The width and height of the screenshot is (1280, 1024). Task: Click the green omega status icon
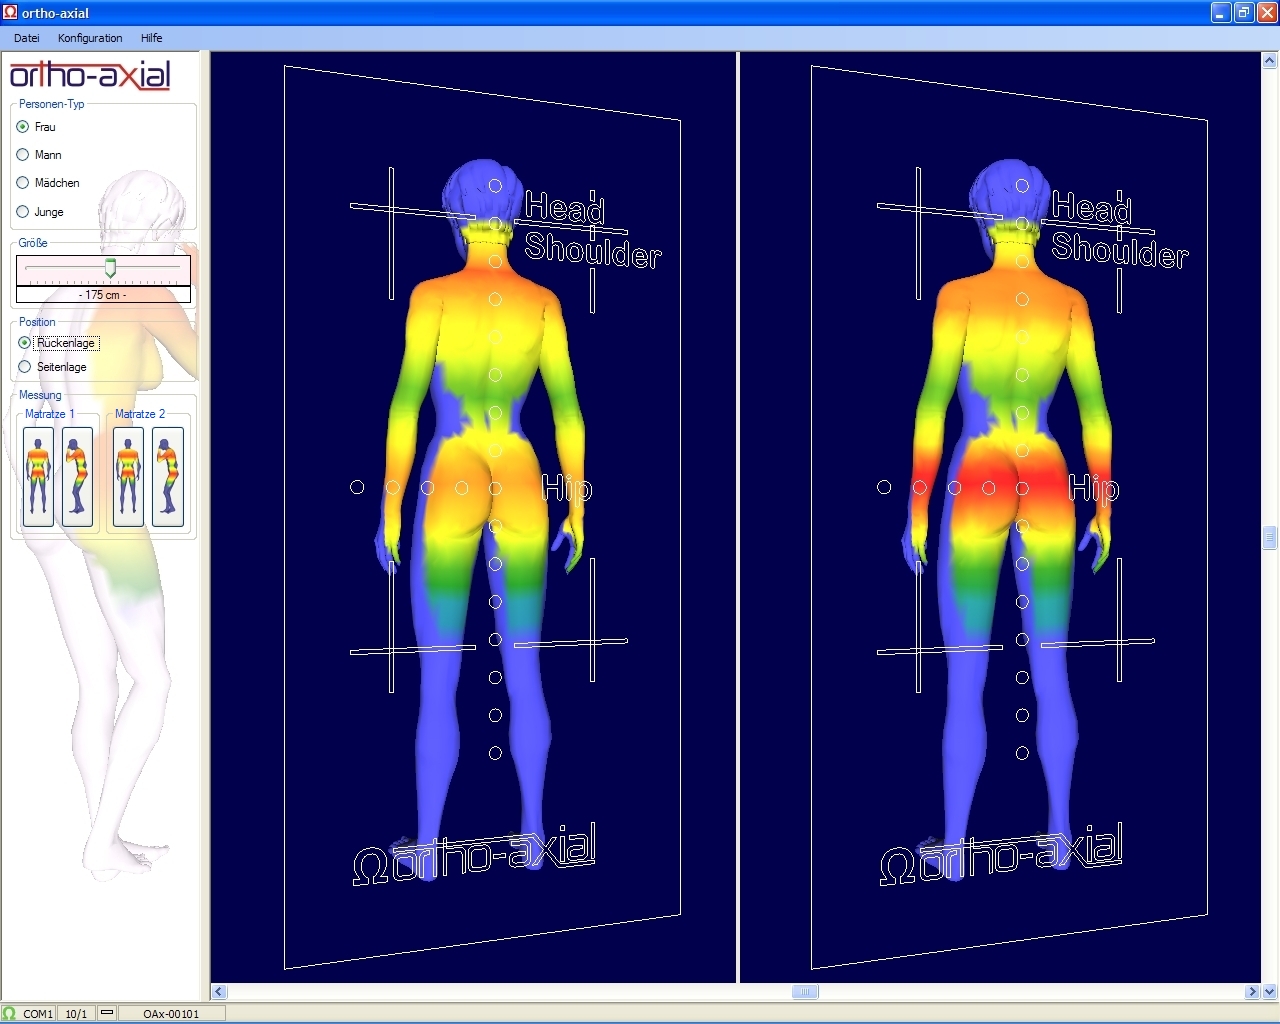point(10,1013)
